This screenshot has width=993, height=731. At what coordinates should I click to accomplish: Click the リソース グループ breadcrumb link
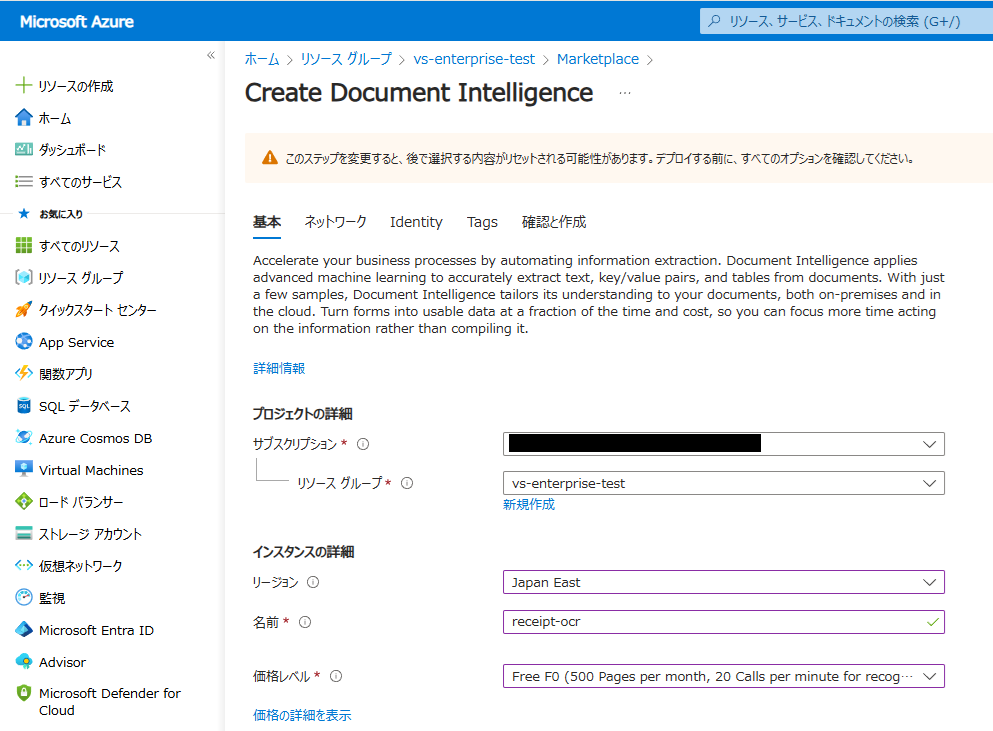(346, 59)
